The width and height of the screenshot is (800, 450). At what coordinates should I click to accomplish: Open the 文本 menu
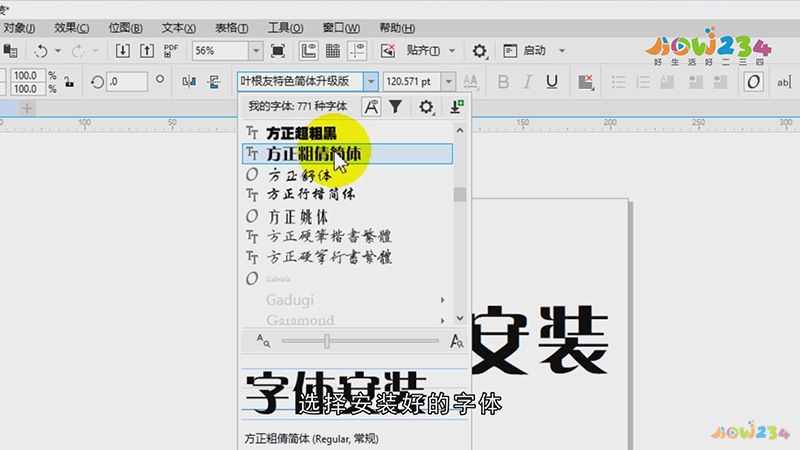point(179,28)
